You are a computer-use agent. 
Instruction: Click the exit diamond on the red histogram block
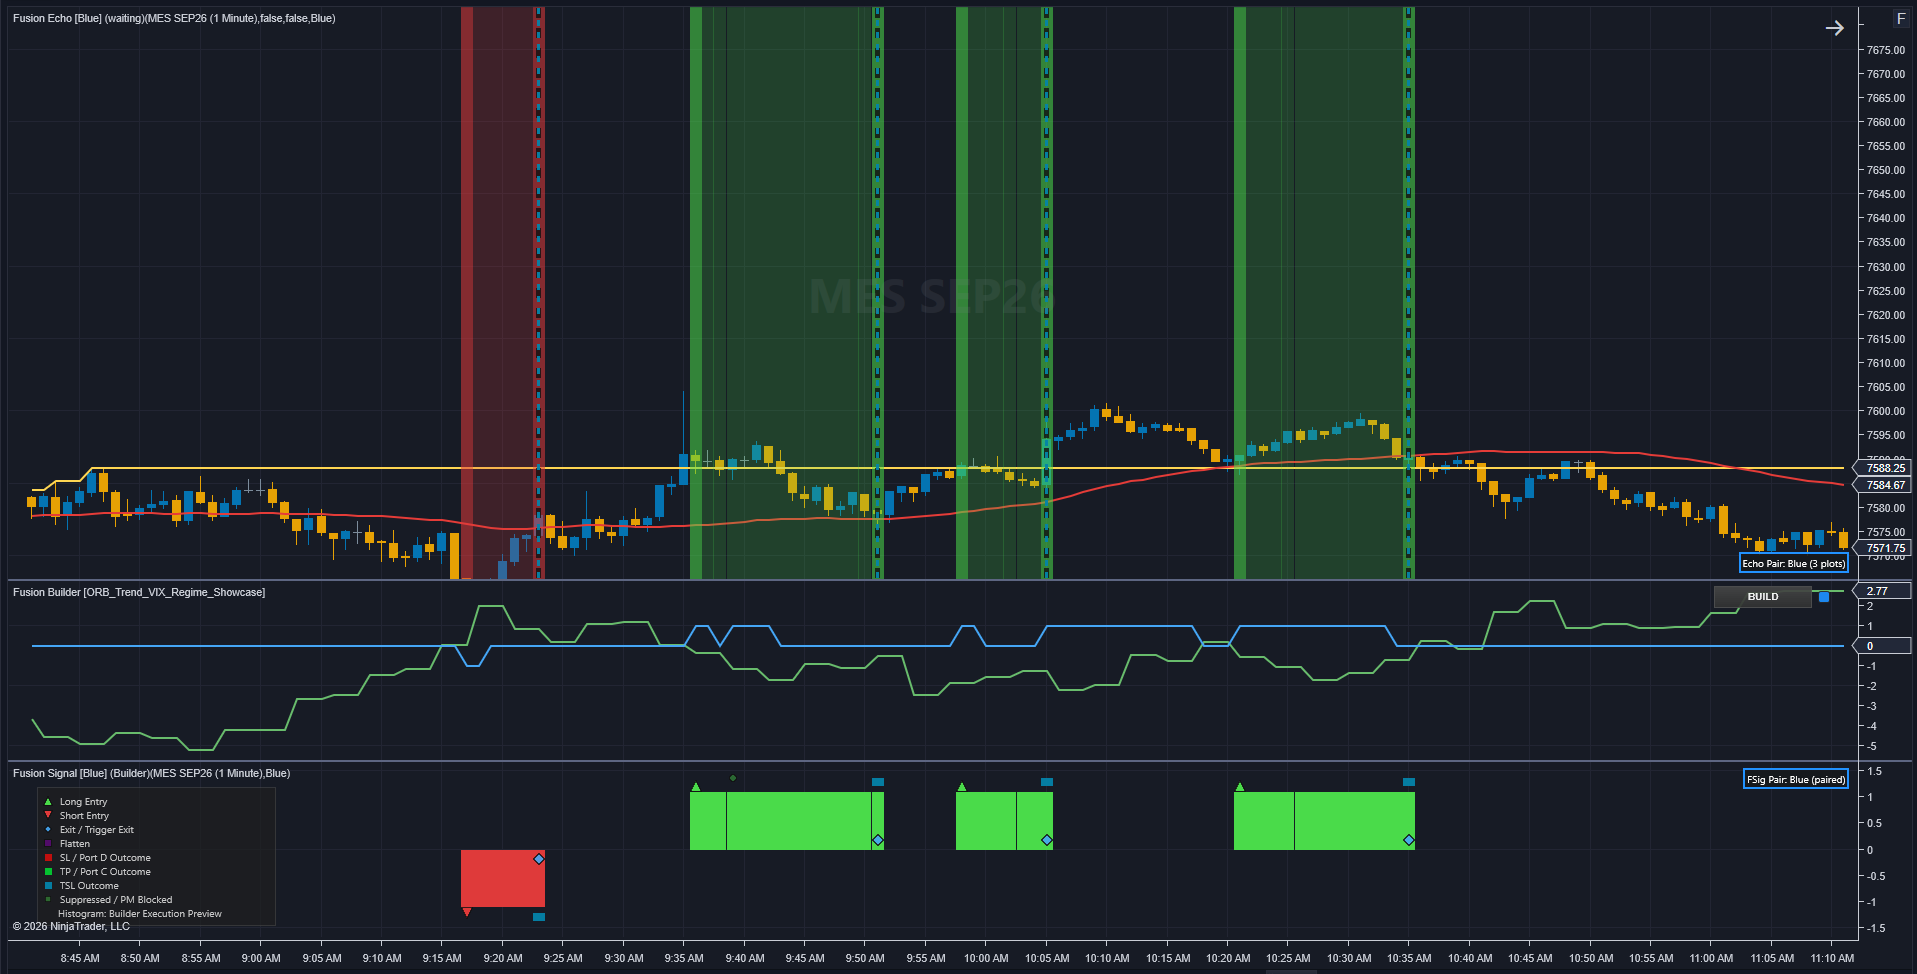[539, 859]
